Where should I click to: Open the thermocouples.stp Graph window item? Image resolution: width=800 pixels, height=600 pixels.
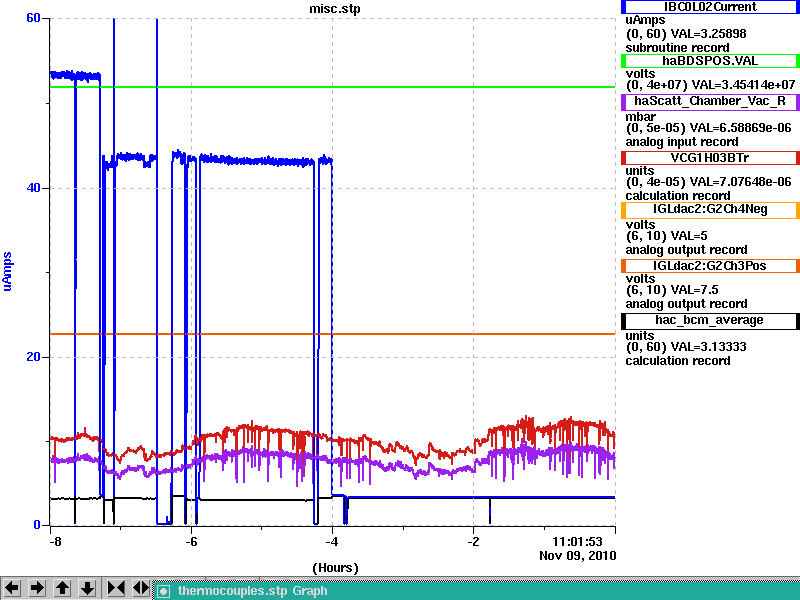point(477,591)
